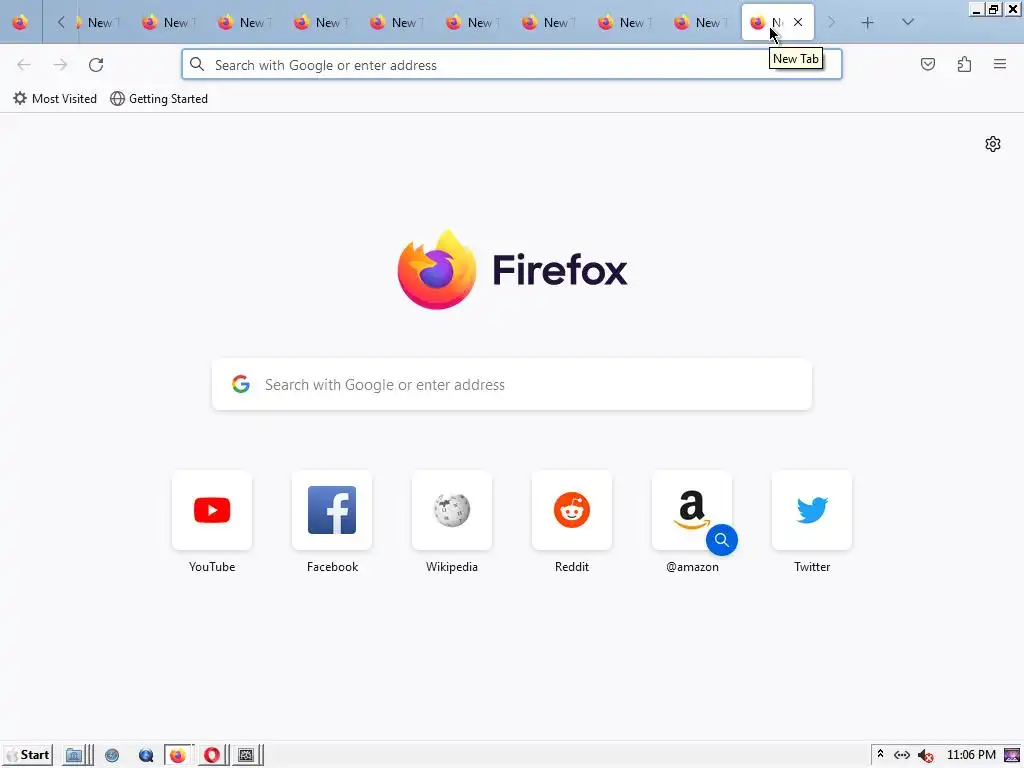
Task: Open the pinned Firefox tab at far left
Action: point(20,22)
